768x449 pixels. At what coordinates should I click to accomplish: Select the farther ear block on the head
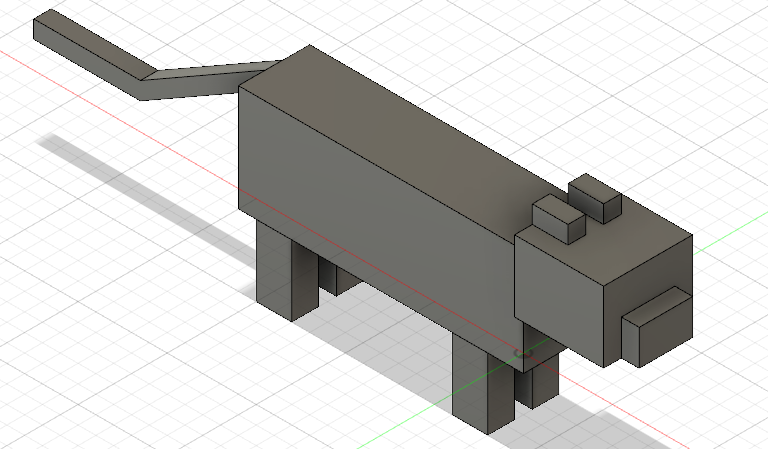(x=595, y=198)
